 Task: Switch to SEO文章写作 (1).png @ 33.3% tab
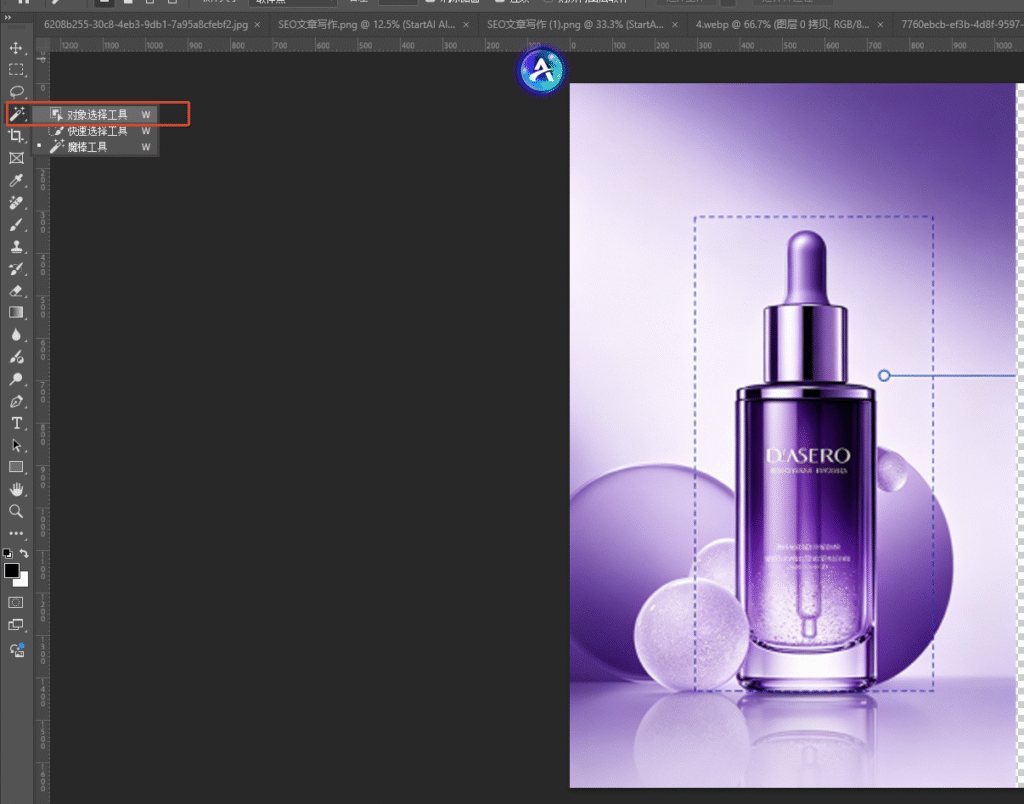[575, 24]
